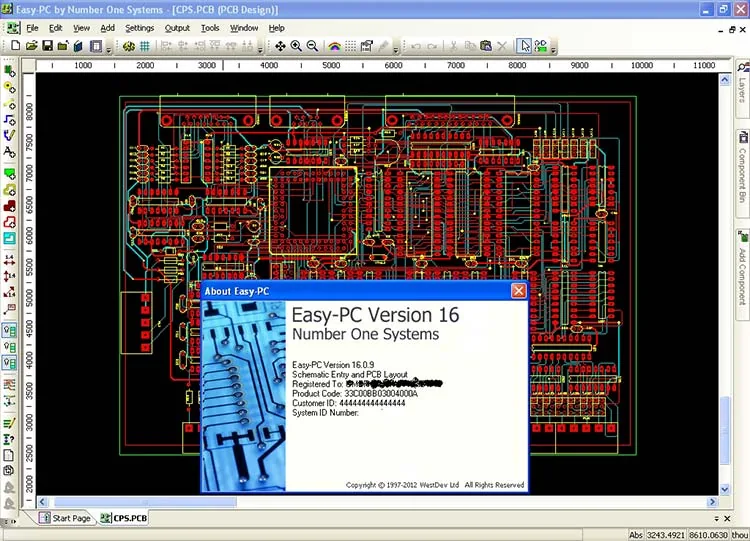Screen dimensions: 750x541
Task: Open the rainbow Colours icon
Action: 334,46
